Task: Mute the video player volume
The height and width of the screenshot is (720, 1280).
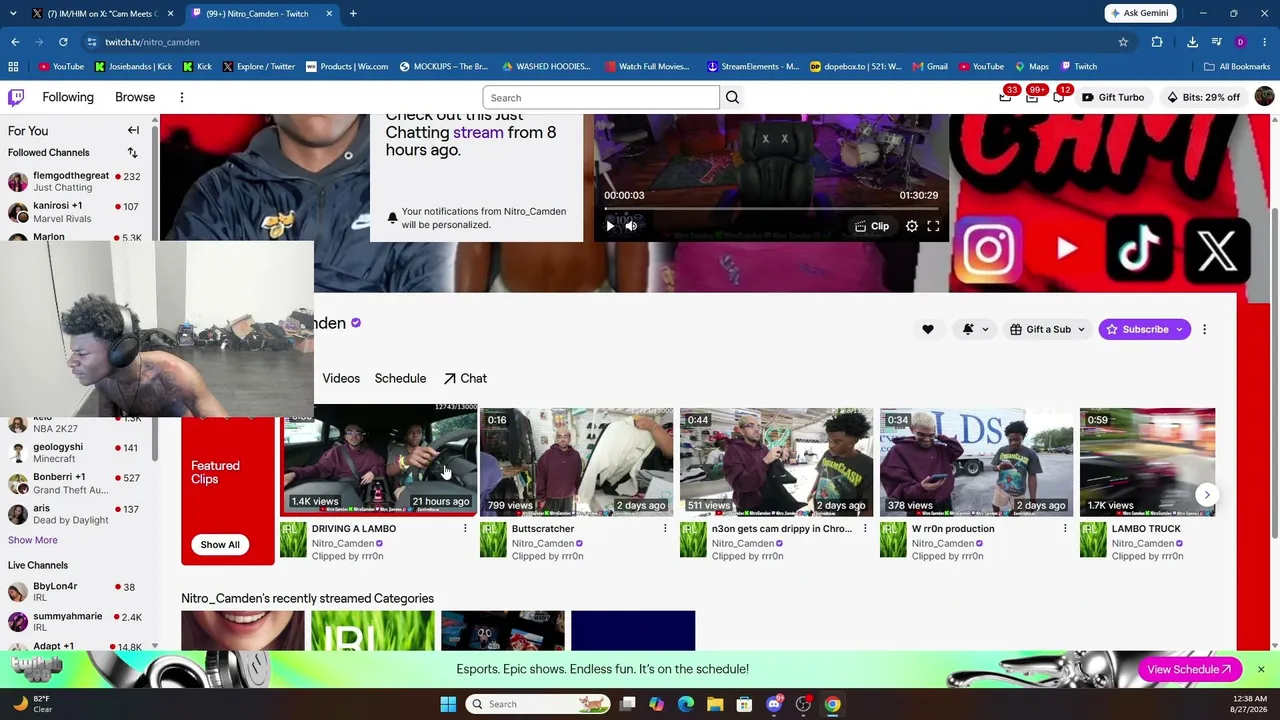Action: [631, 227]
